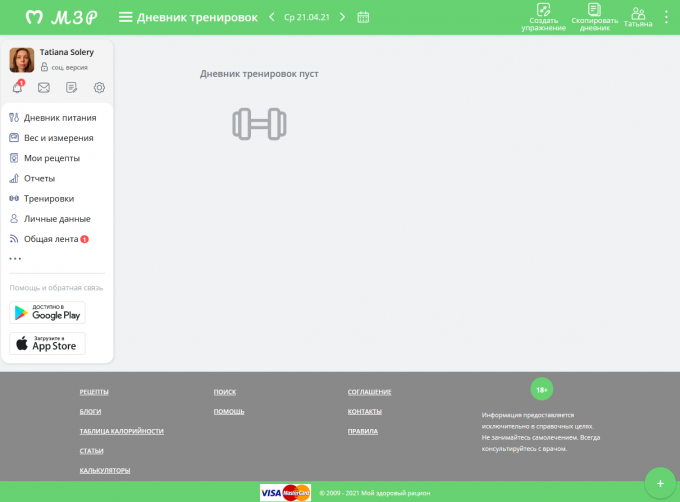Open Вес и измерения in sidebar
Image resolution: width=680 pixels, height=502 pixels.
(58, 138)
